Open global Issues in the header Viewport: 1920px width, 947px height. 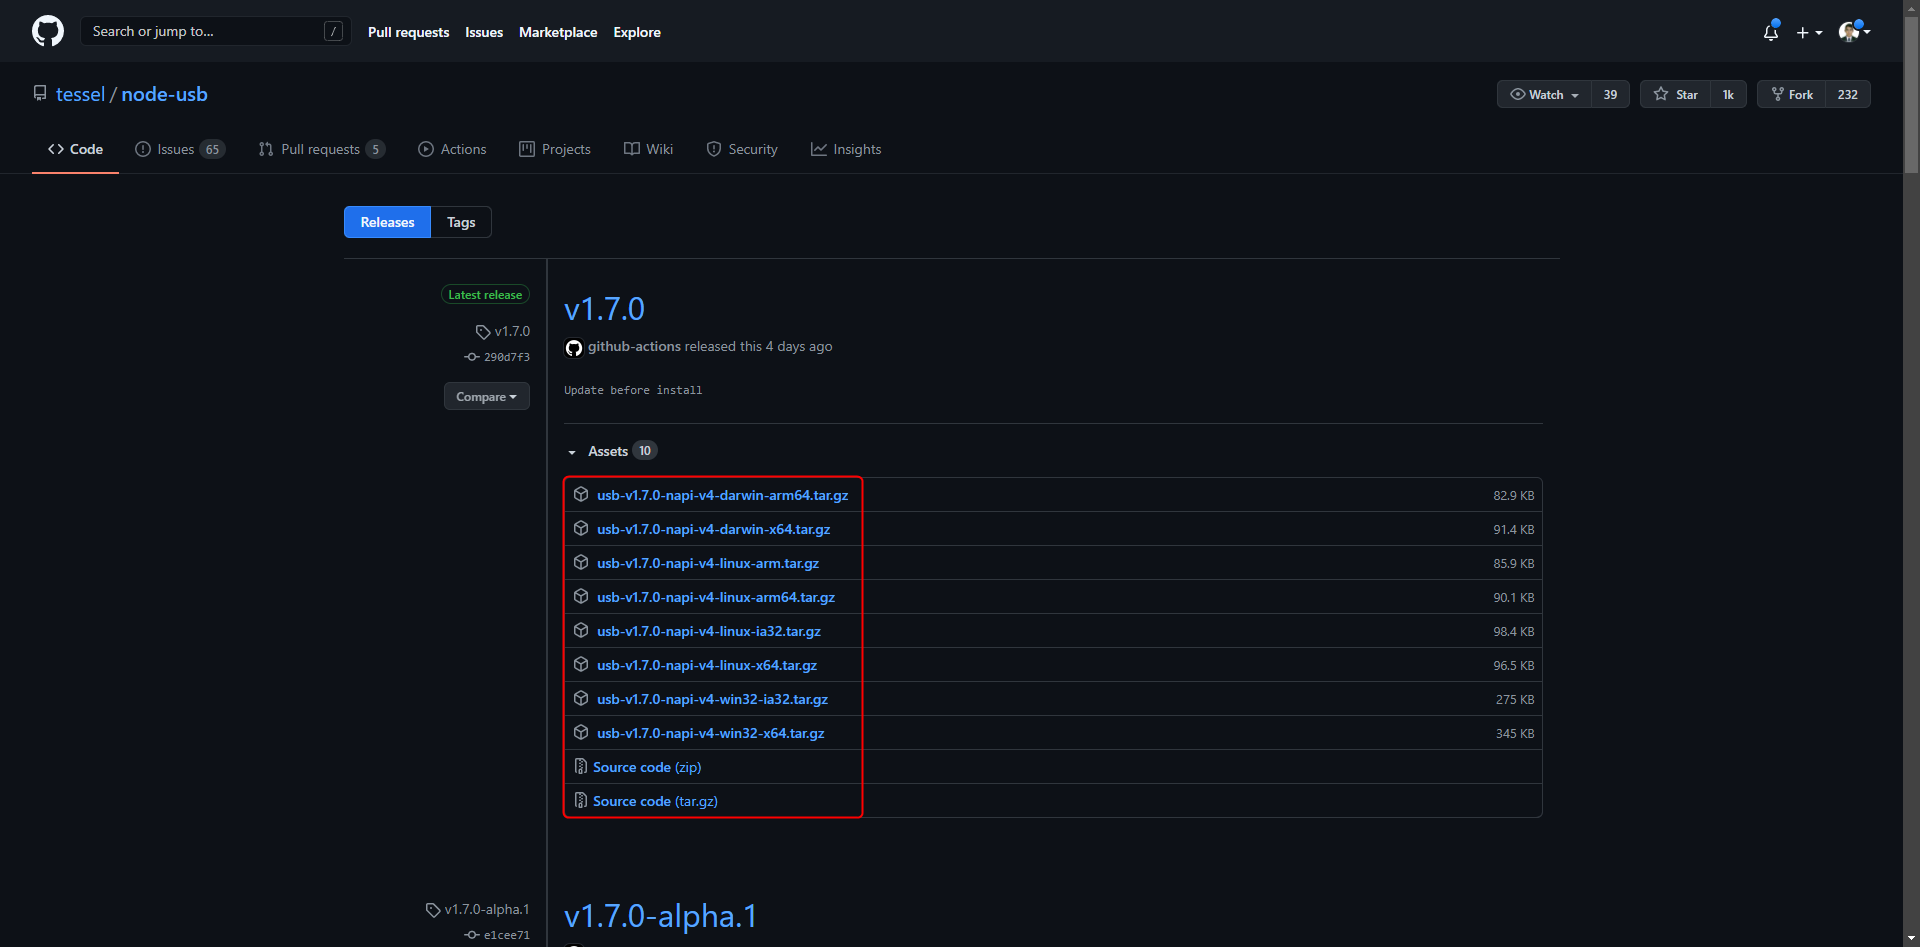484,32
